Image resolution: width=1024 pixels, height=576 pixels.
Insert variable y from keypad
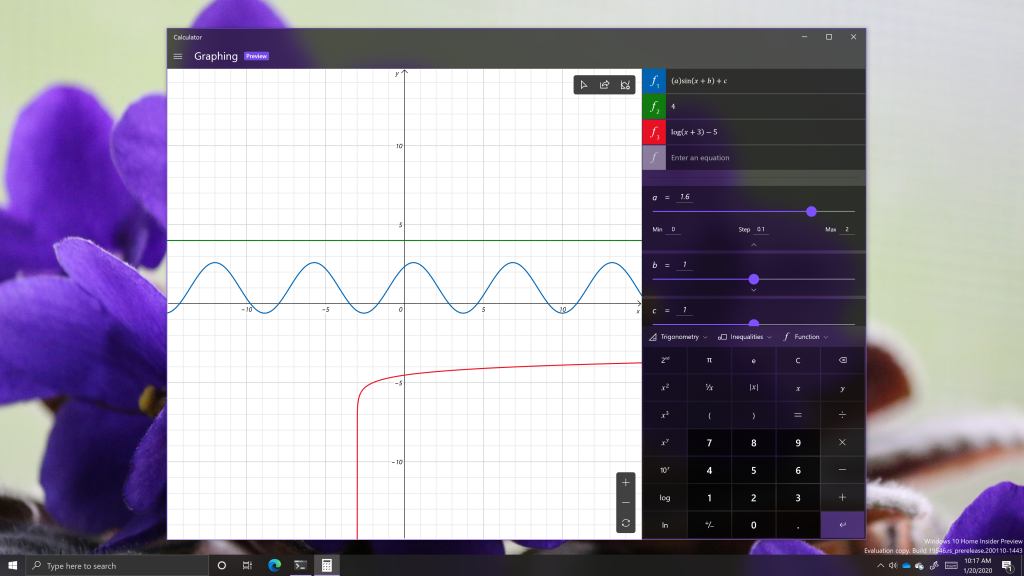[x=842, y=388]
